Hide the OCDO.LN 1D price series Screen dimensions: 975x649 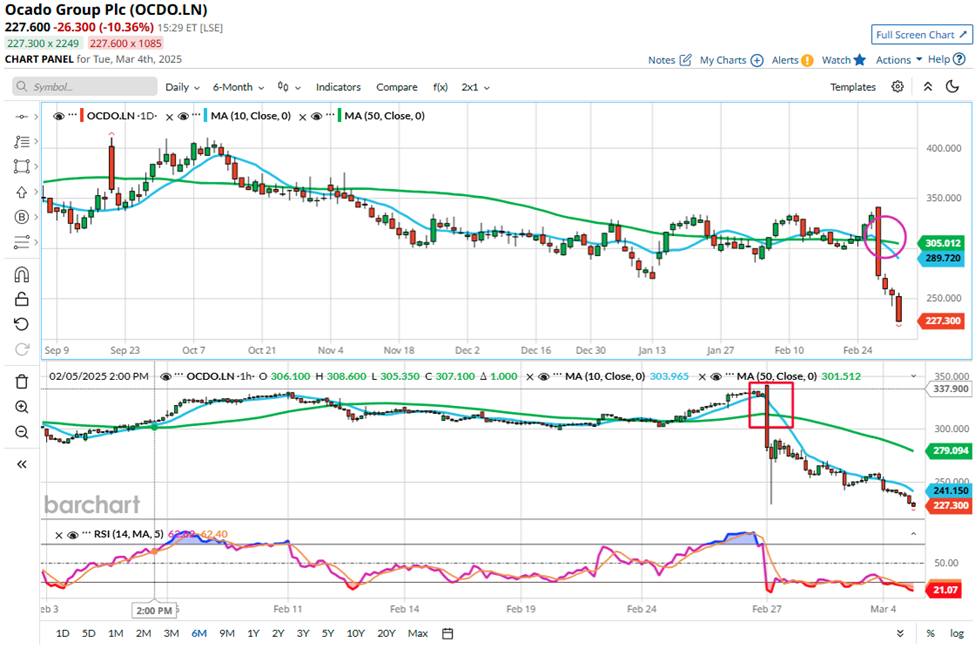click(x=59, y=116)
